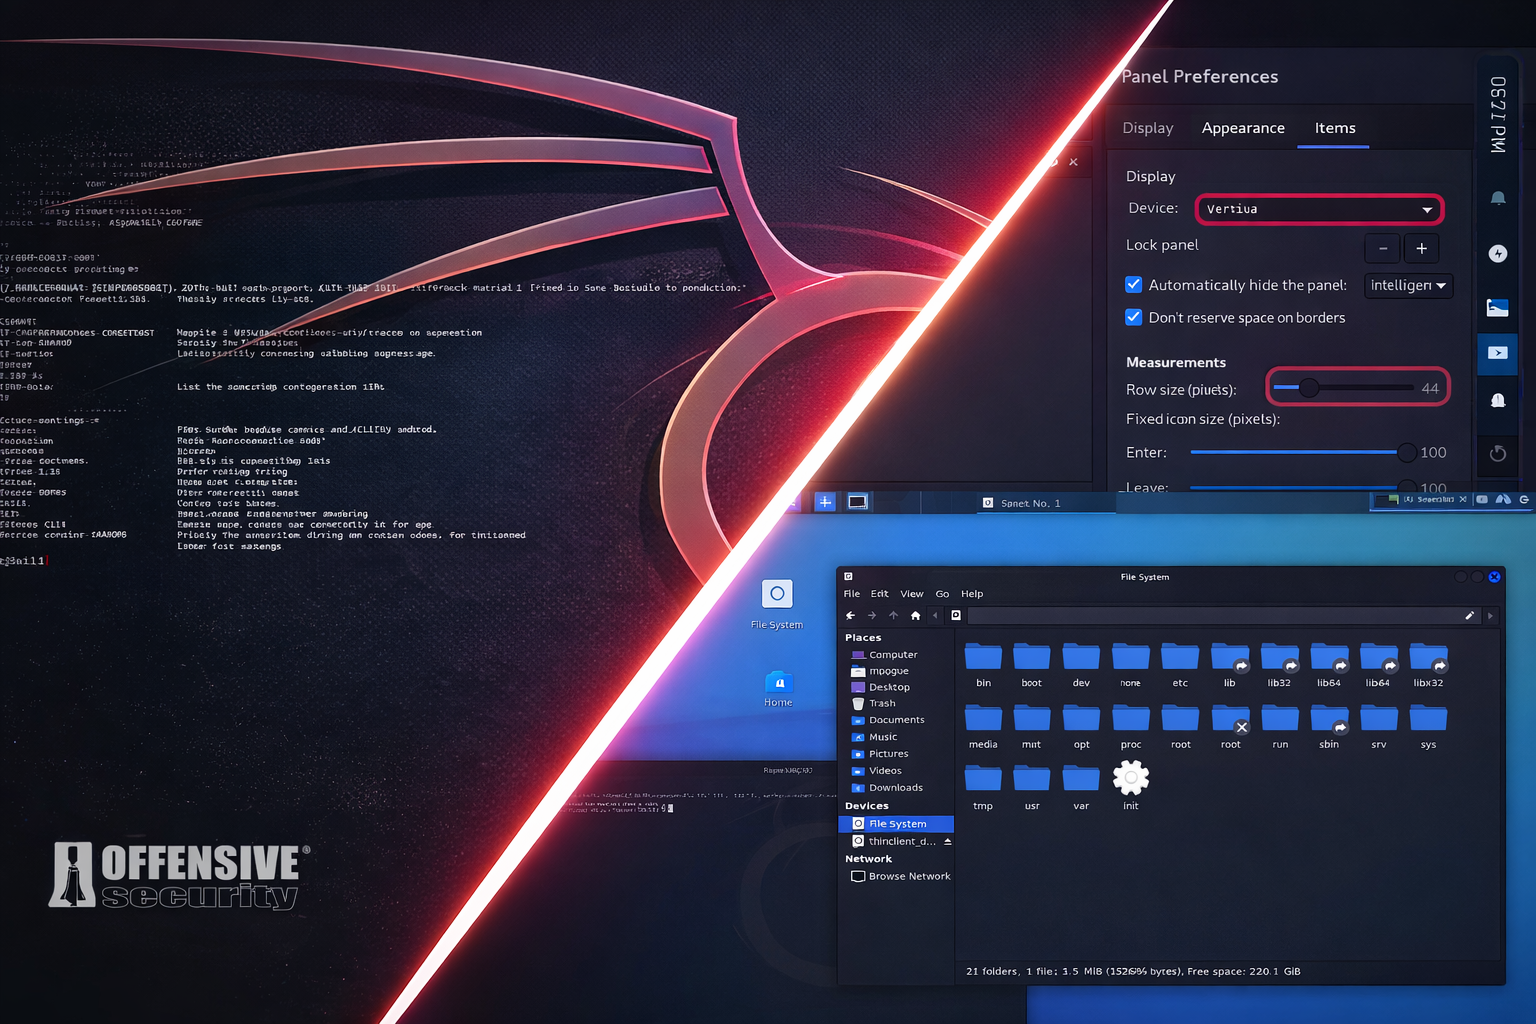1536x1024 pixels.
Task: Click the minus button beside Lock panel
Action: click(x=1383, y=249)
